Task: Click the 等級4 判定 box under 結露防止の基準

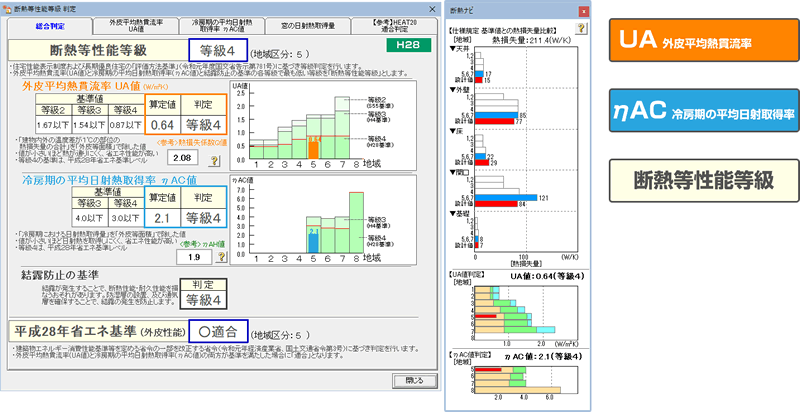Action: [x=204, y=300]
